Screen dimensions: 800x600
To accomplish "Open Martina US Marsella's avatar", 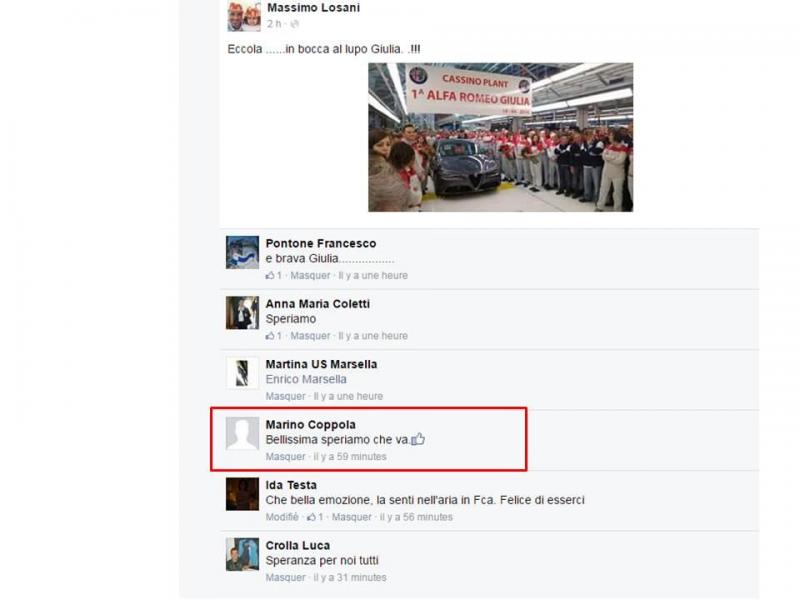I will click(242, 373).
